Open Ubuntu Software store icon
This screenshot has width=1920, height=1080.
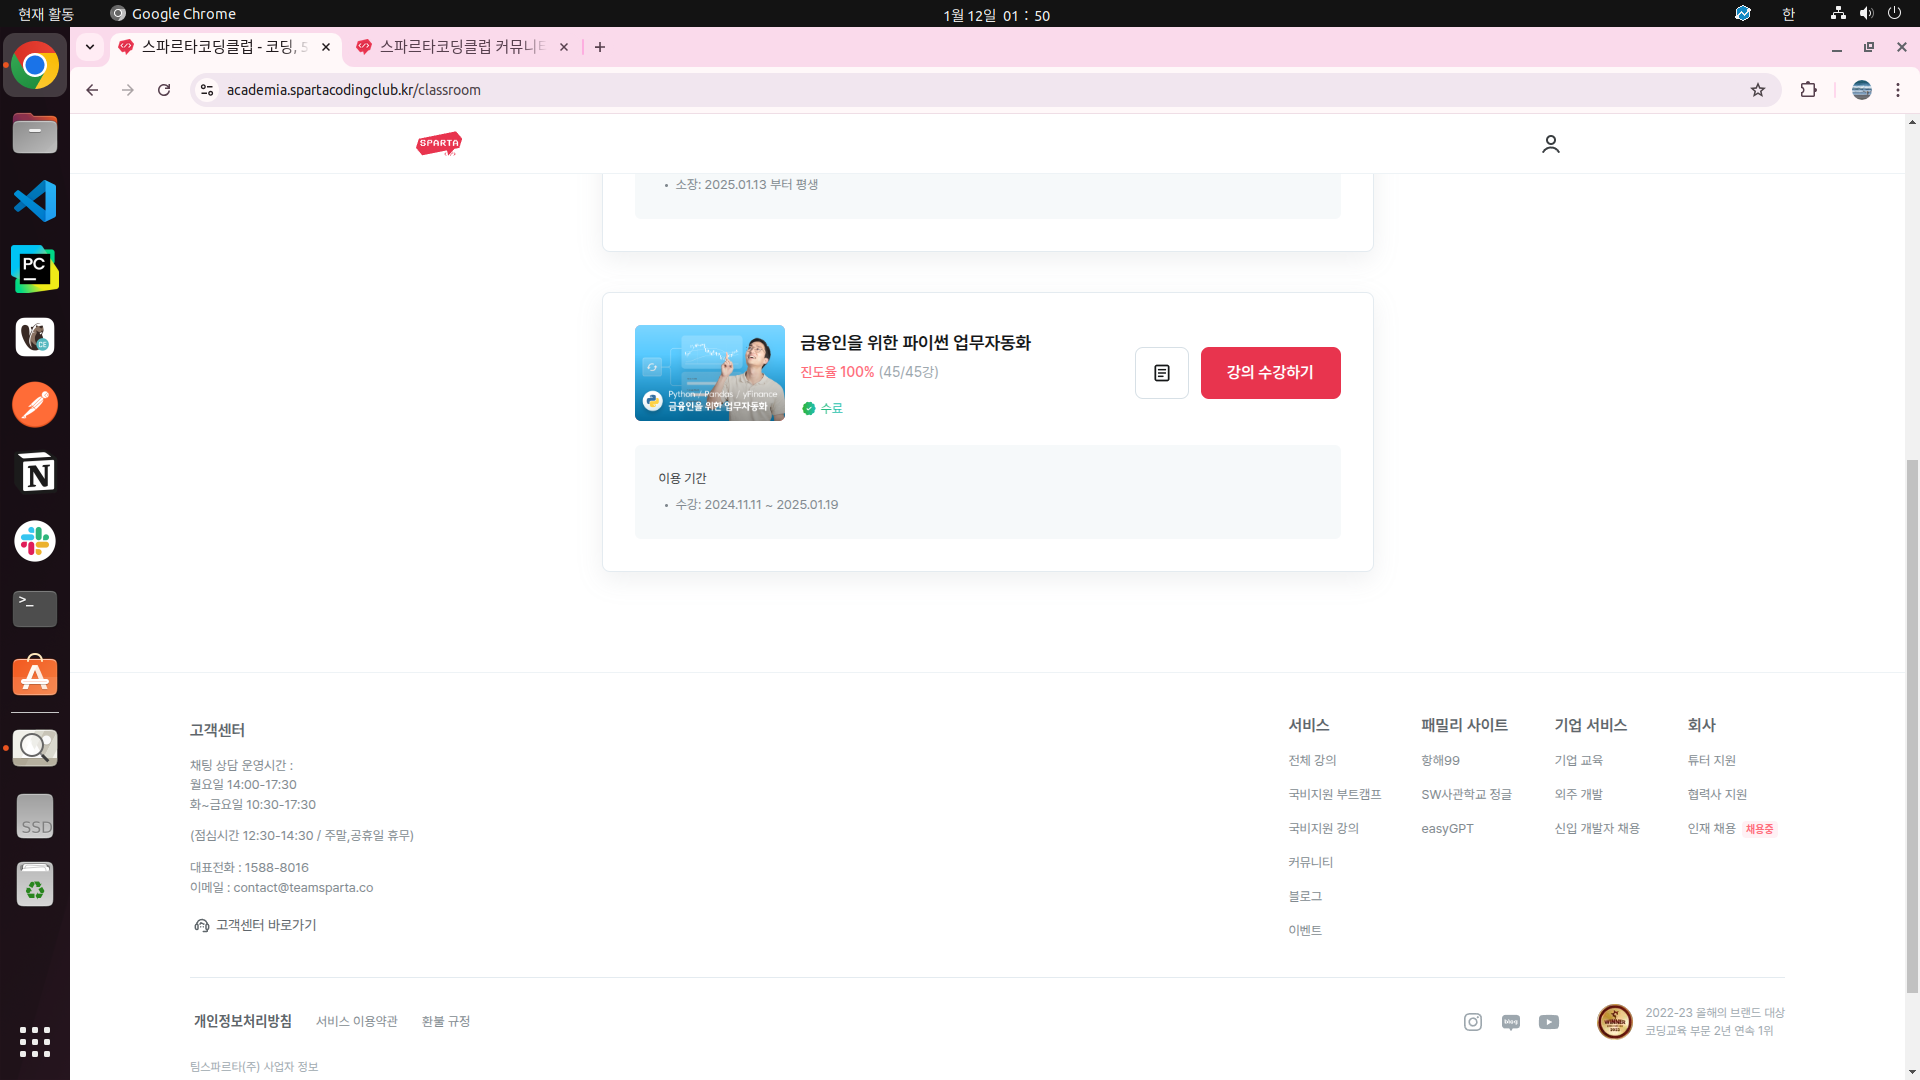pos(35,677)
